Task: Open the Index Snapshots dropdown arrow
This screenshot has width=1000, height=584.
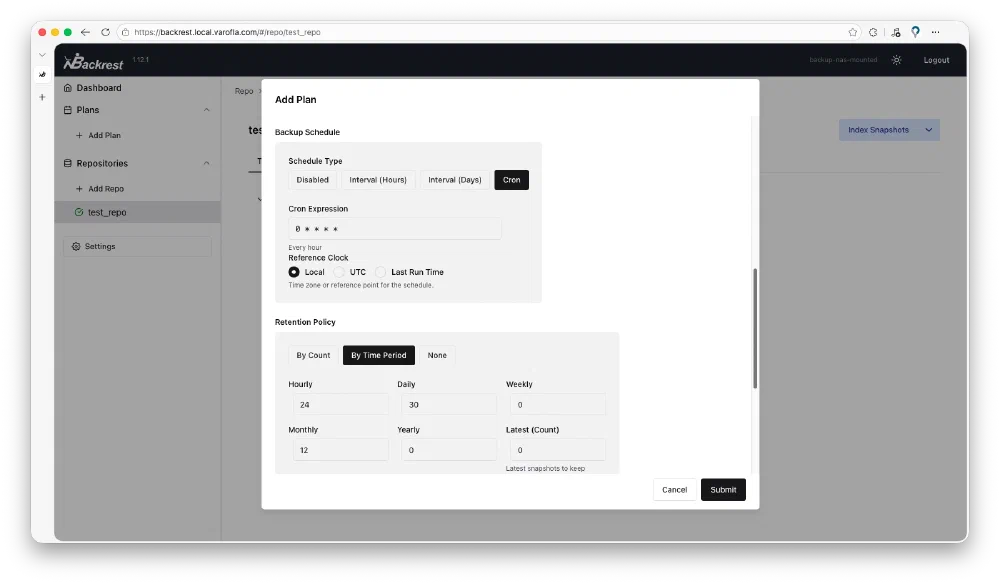Action: [x=928, y=130]
